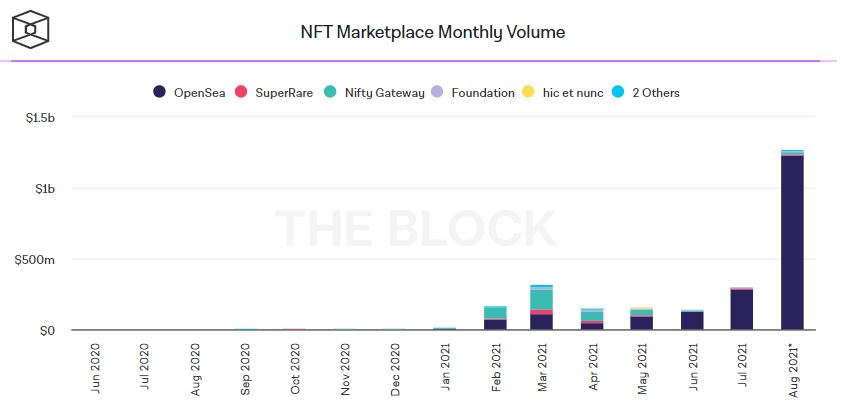
Task: Toggle the SuperRare red legend dot
Action: (x=241, y=92)
